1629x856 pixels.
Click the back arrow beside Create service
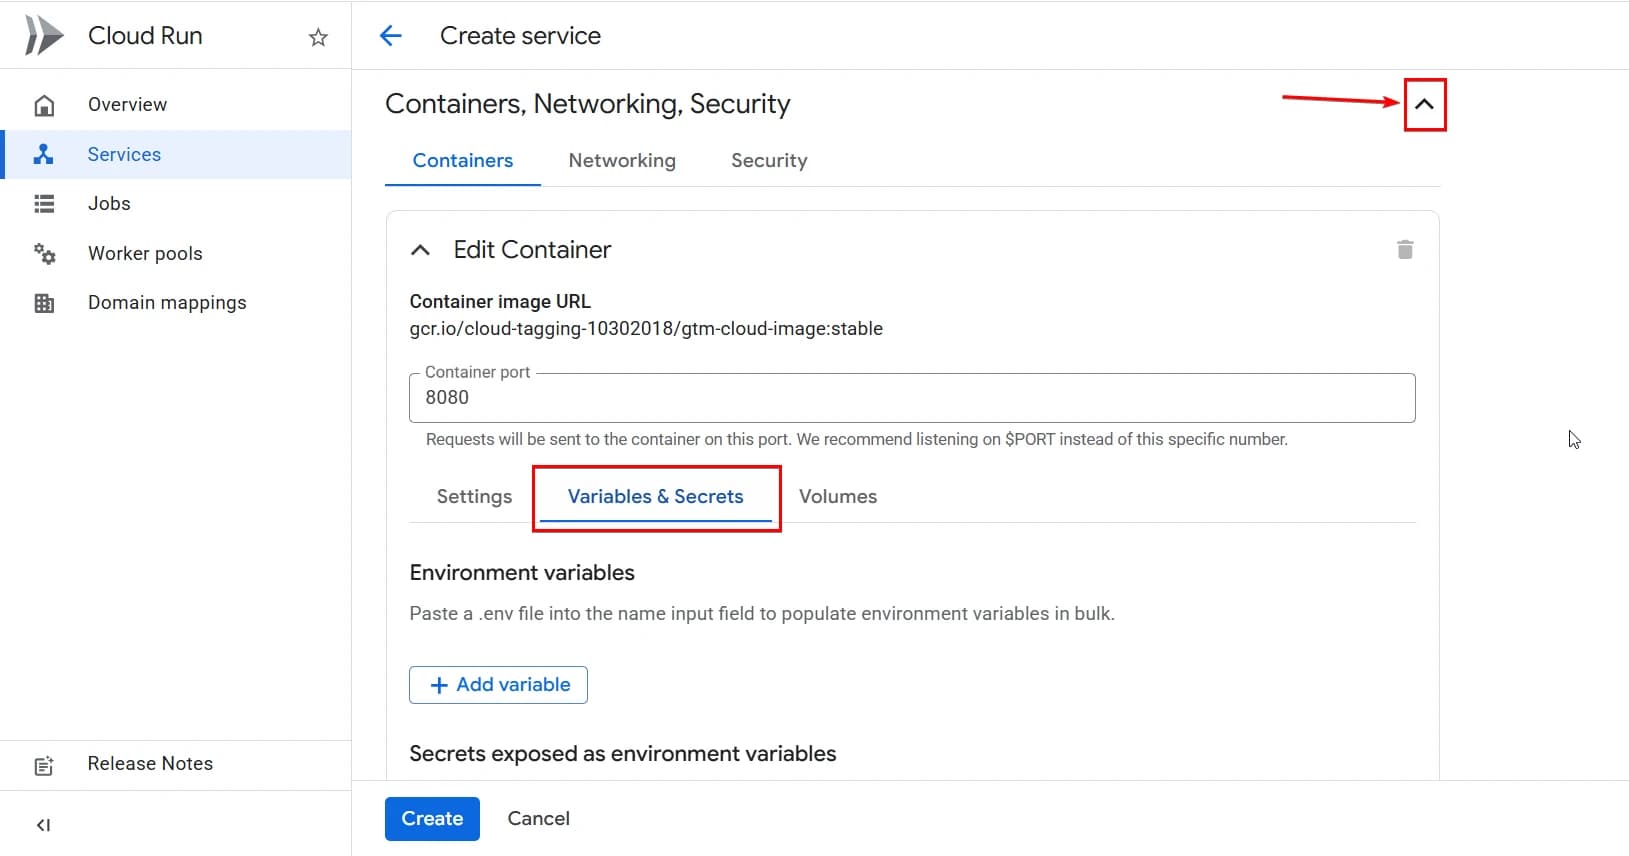(391, 36)
